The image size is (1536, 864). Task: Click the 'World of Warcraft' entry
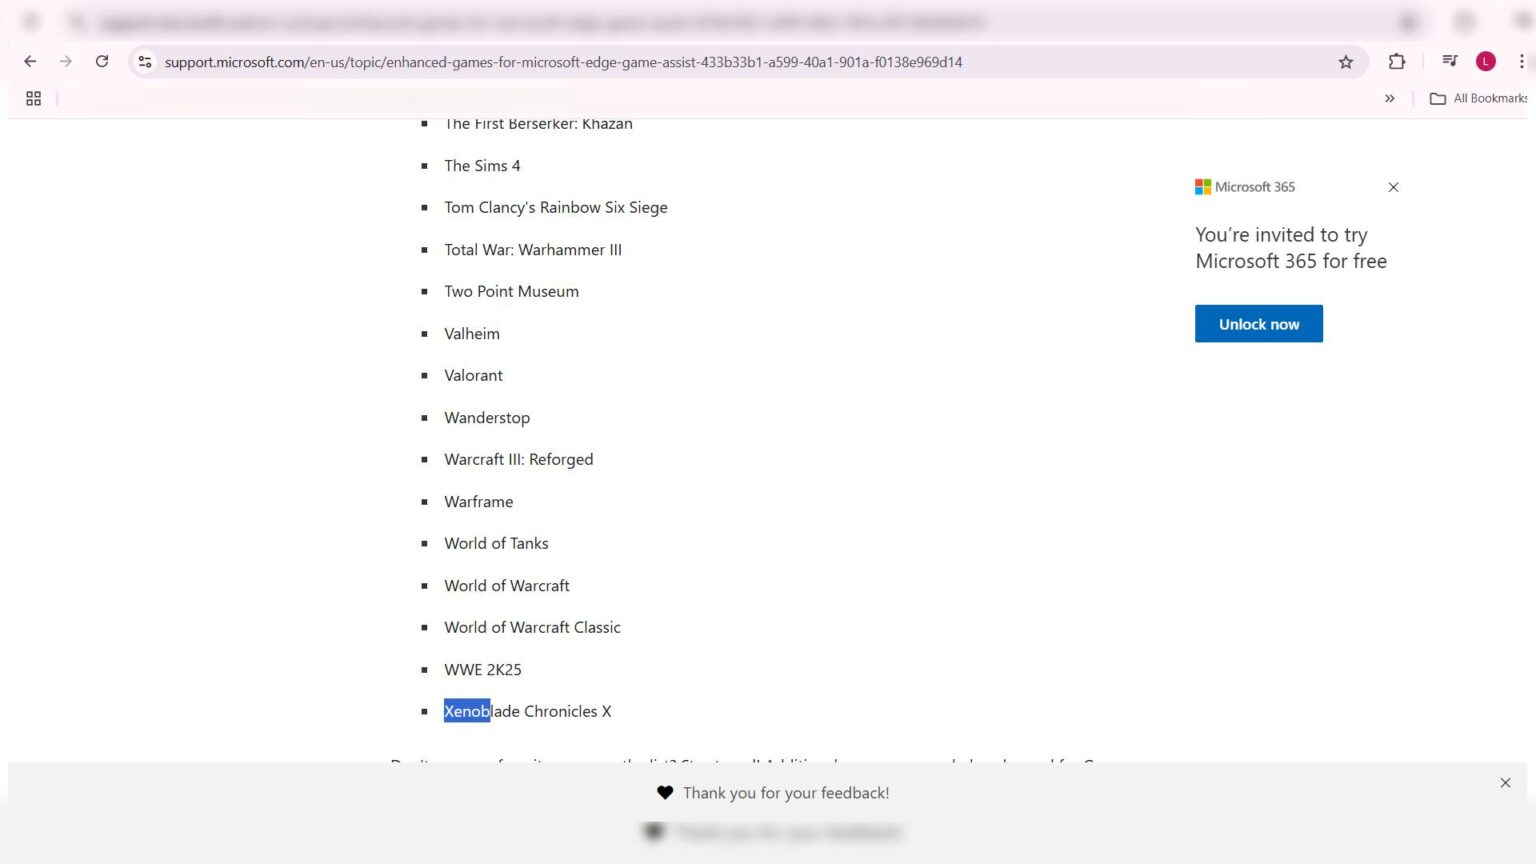coord(507,586)
